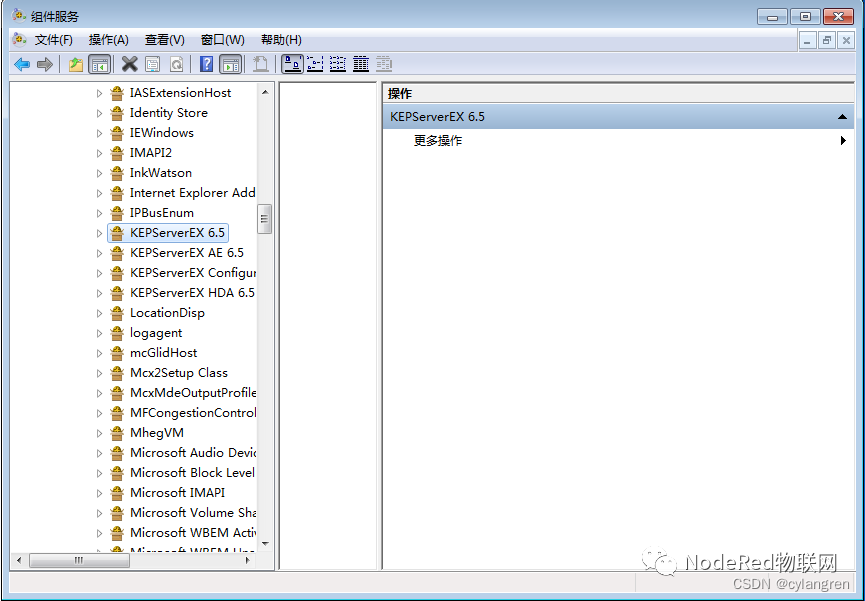Viewport: 865px width, 601px height.
Task: Select the Microsoft Volume Sha tree item
Action: (193, 513)
